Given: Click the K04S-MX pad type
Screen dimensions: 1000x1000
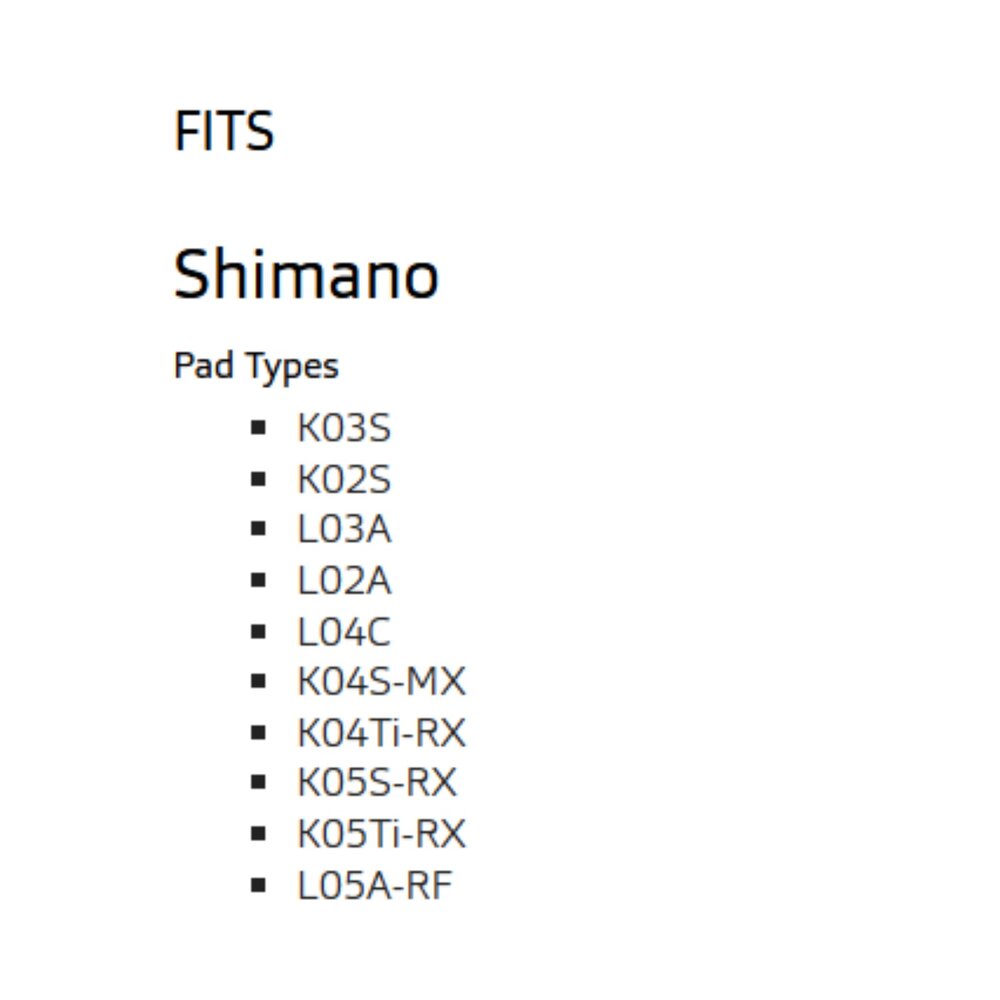Looking at the screenshot, I should 381,683.
